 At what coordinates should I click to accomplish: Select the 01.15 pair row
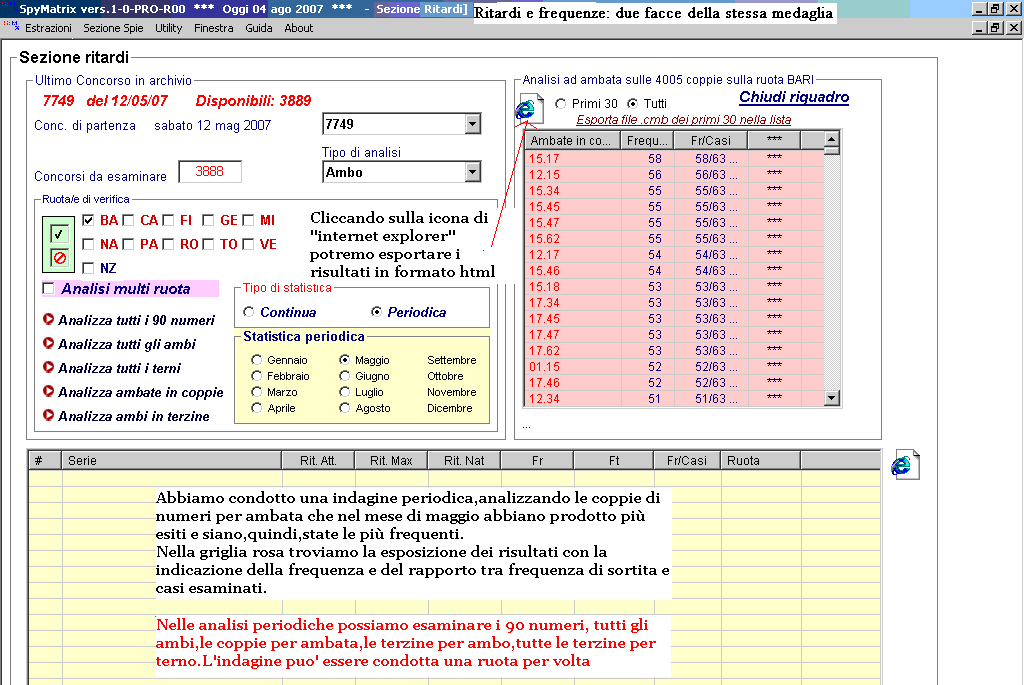(675, 367)
